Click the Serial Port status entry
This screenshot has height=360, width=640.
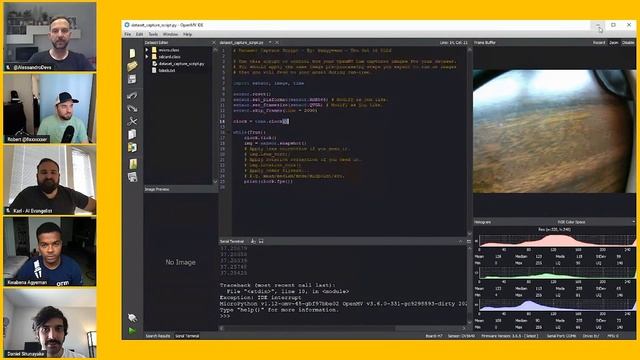pos(561,336)
